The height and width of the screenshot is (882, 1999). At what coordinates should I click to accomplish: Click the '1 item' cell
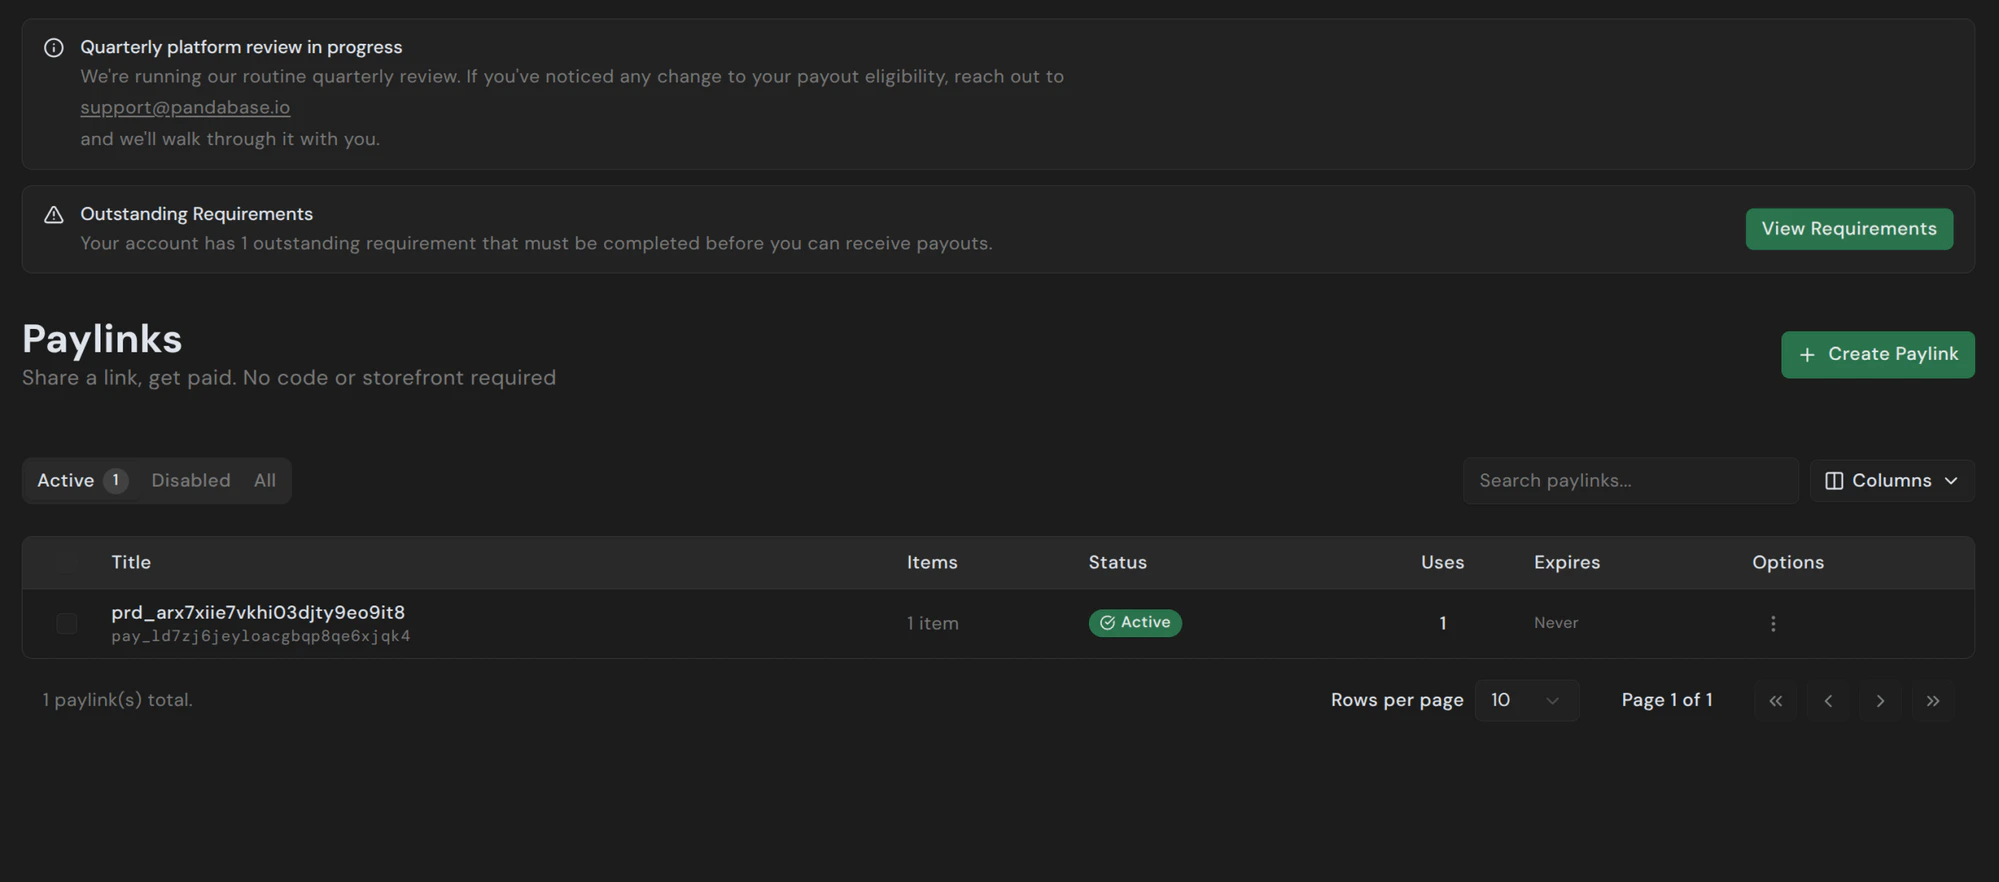pos(933,624)
